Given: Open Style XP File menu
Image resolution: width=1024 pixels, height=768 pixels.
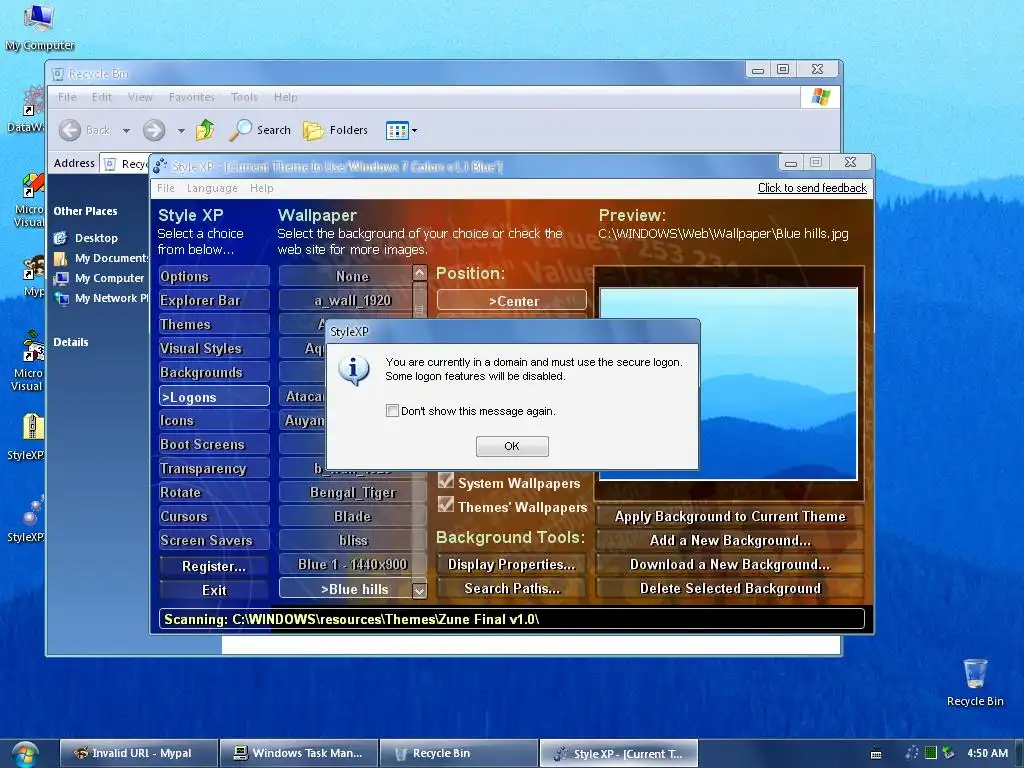Looking at the screenshot, I should (166, 188).
